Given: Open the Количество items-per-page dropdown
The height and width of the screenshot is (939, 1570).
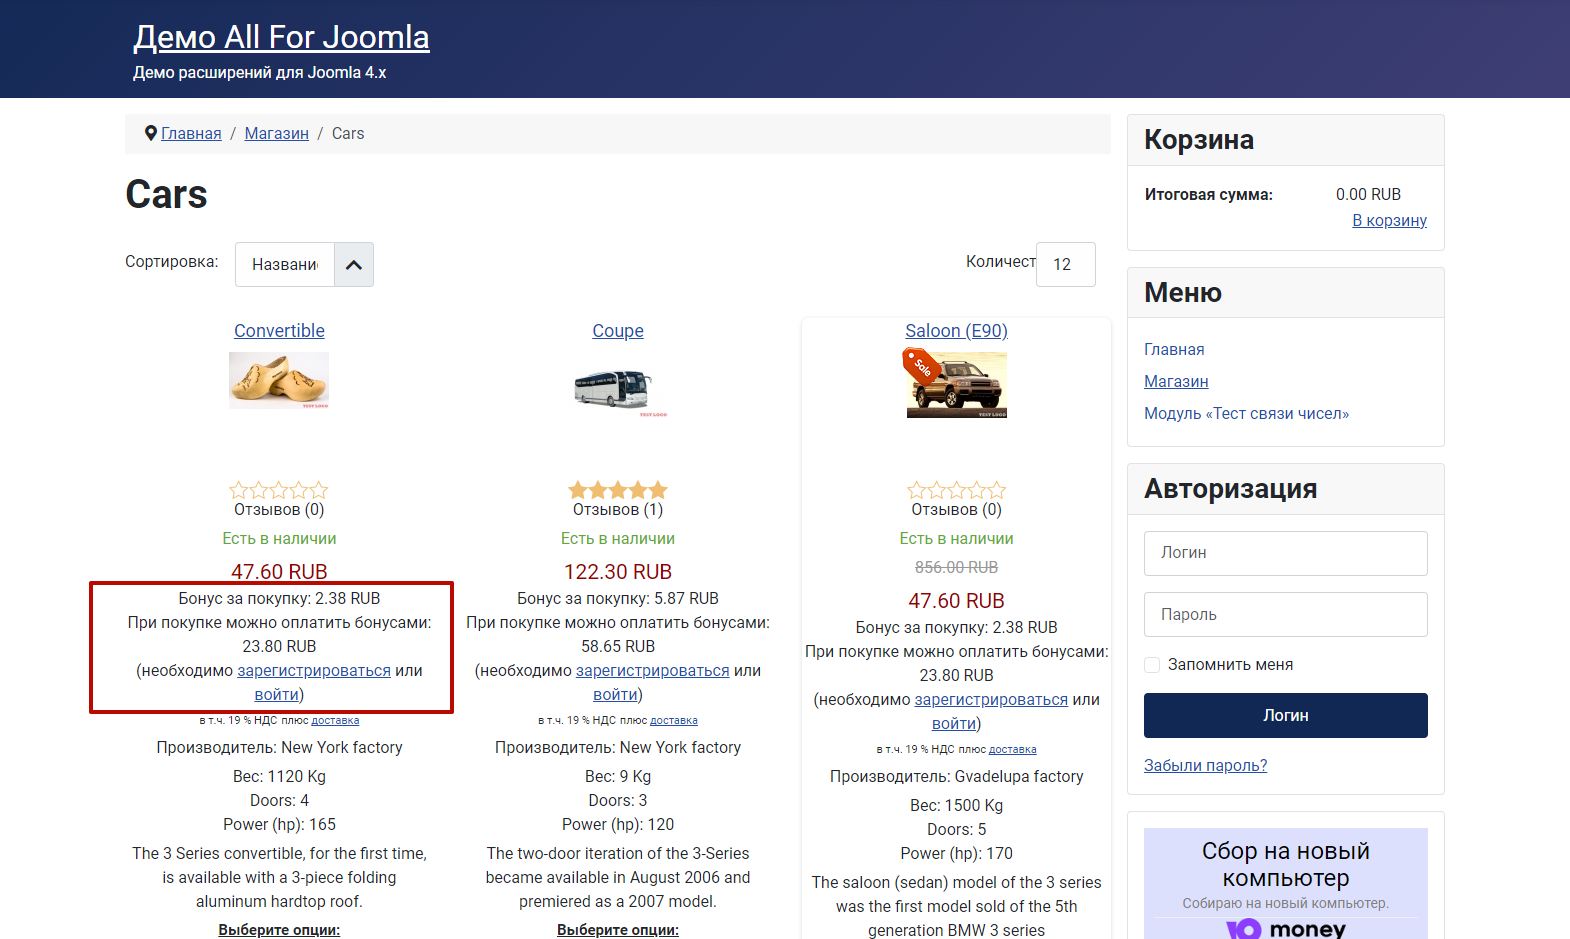Looking at the screenshot, I should 1066,265.
